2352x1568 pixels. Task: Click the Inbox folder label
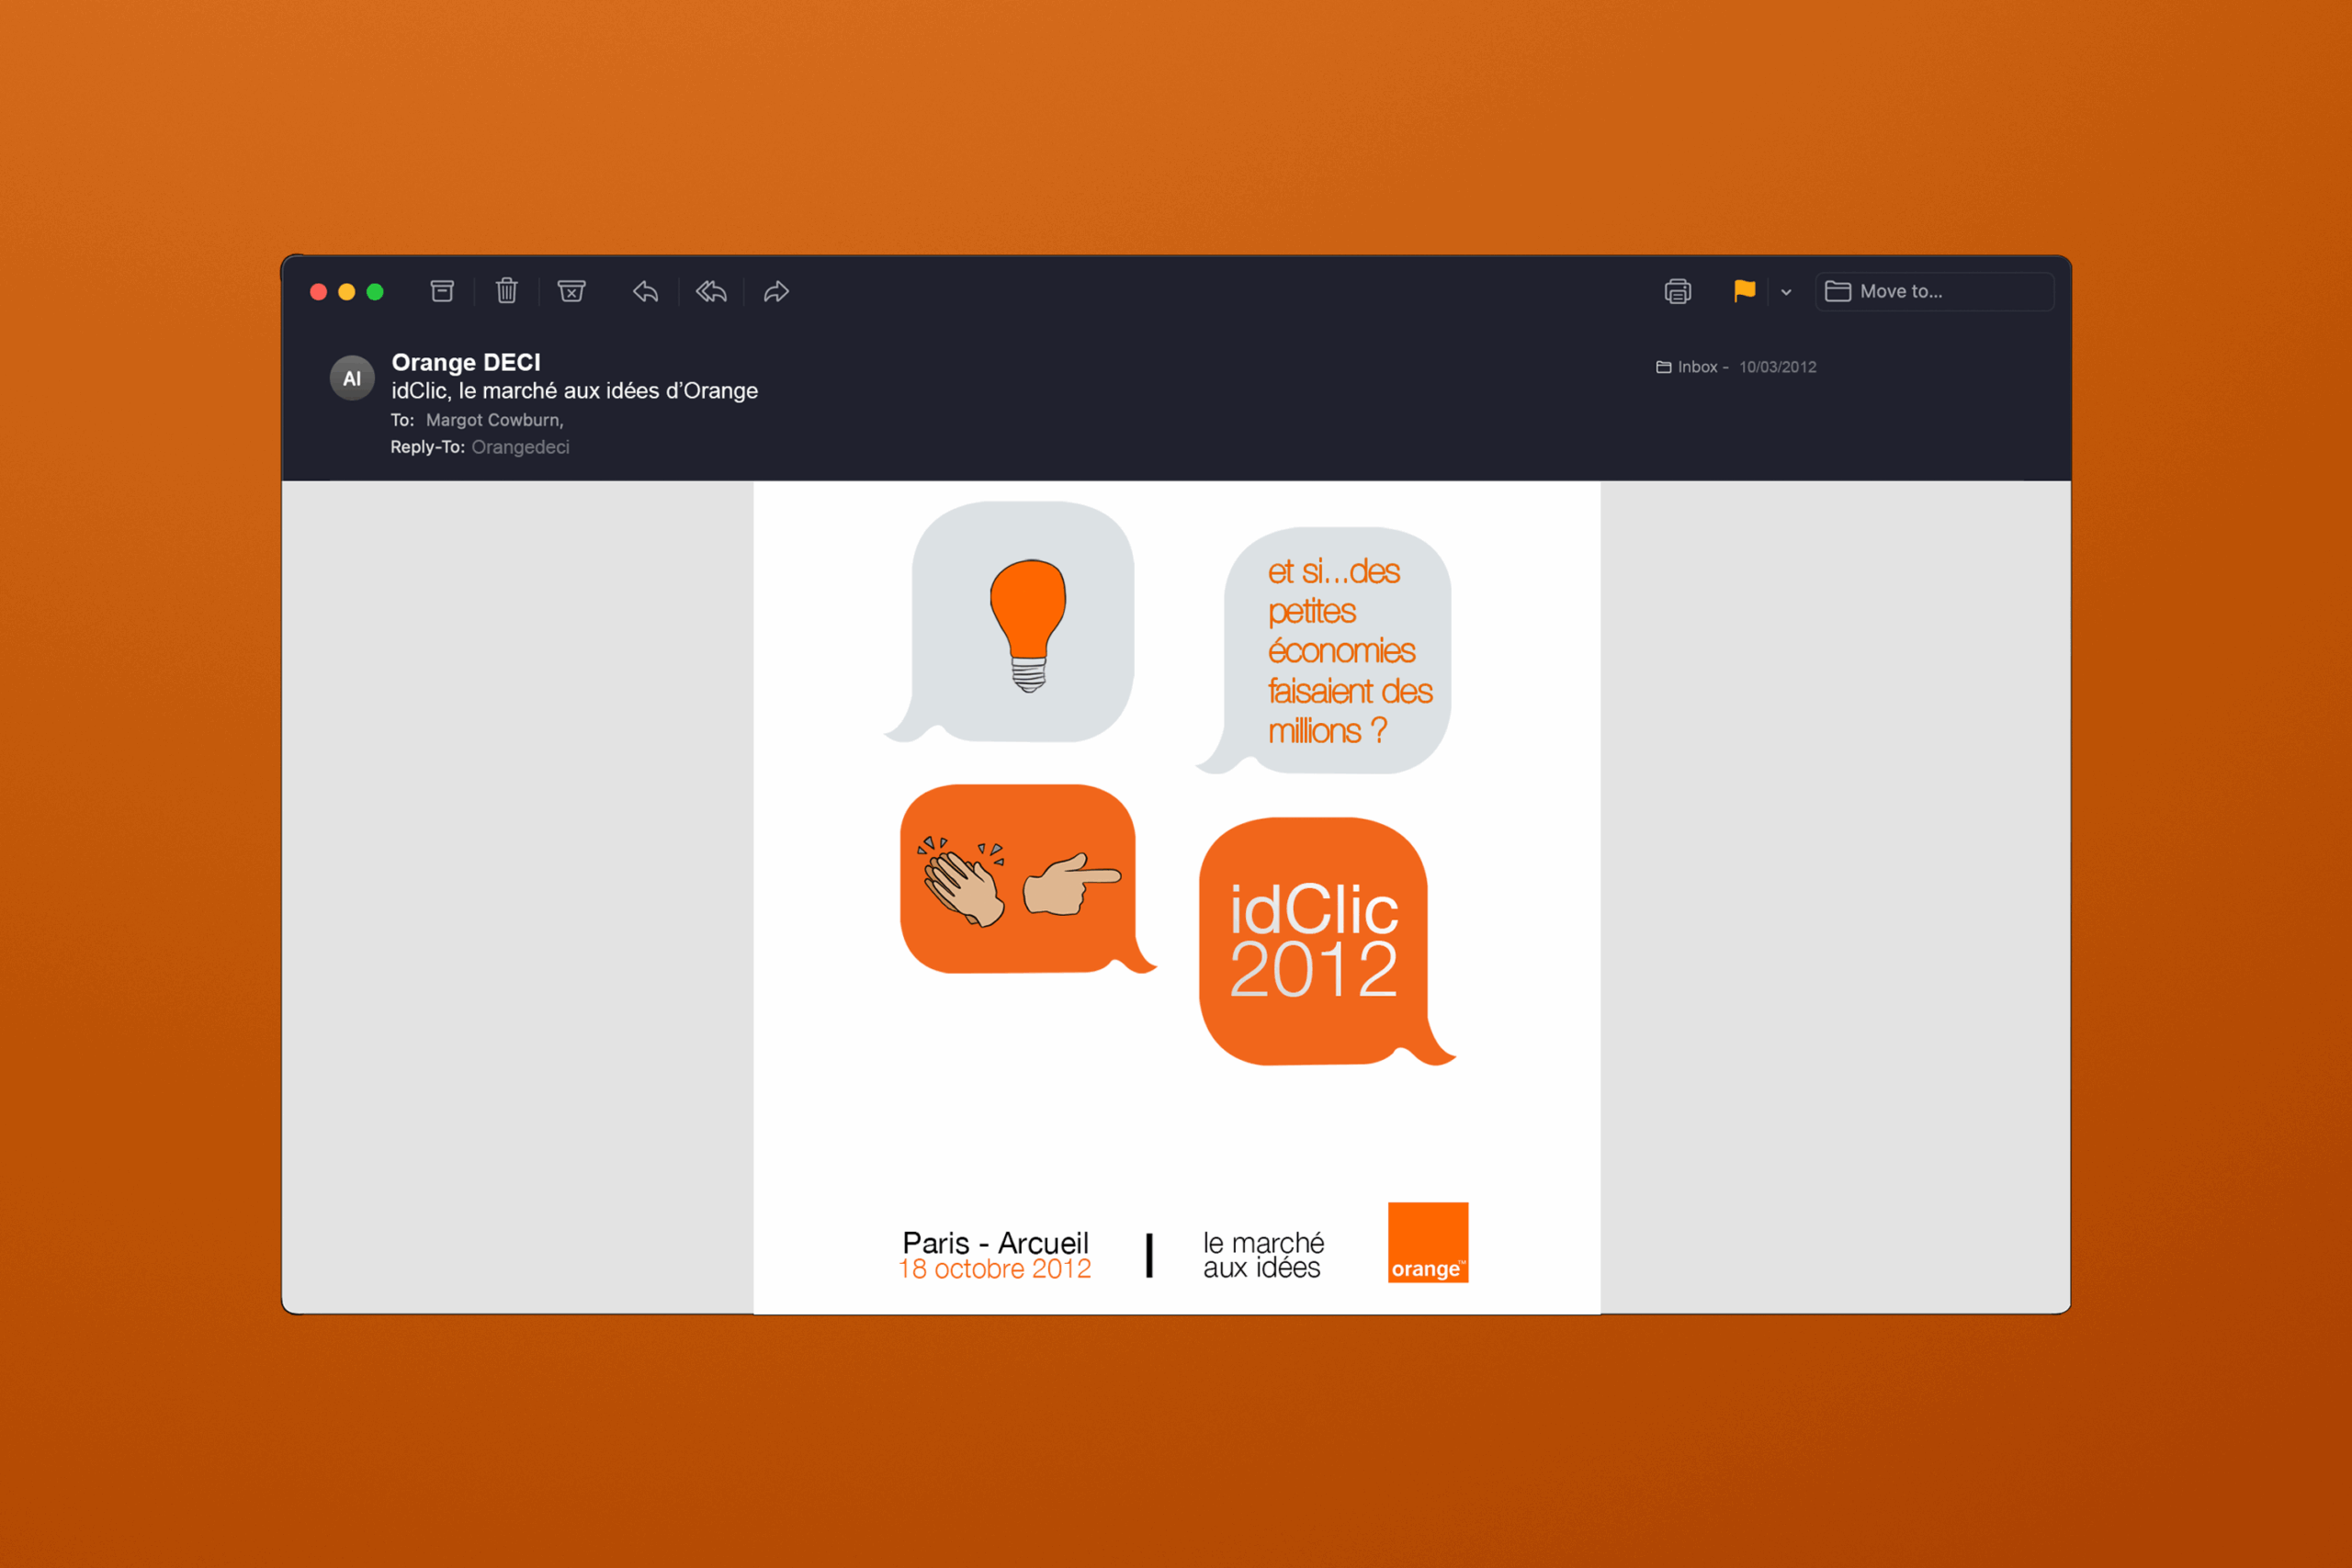pyautogui.click(x=1696, y=367)
